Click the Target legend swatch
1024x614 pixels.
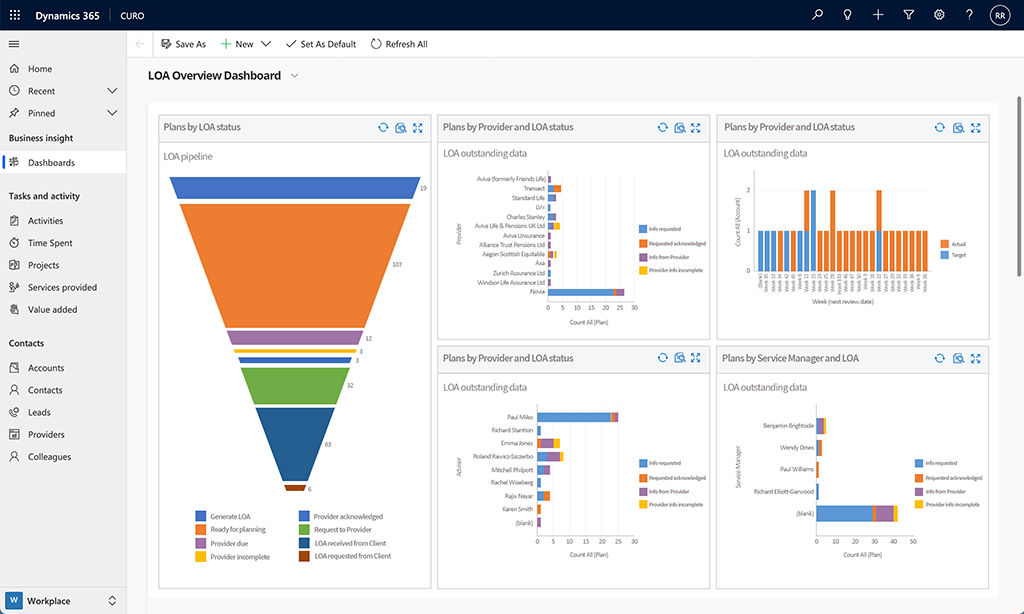tap(944, 255)
